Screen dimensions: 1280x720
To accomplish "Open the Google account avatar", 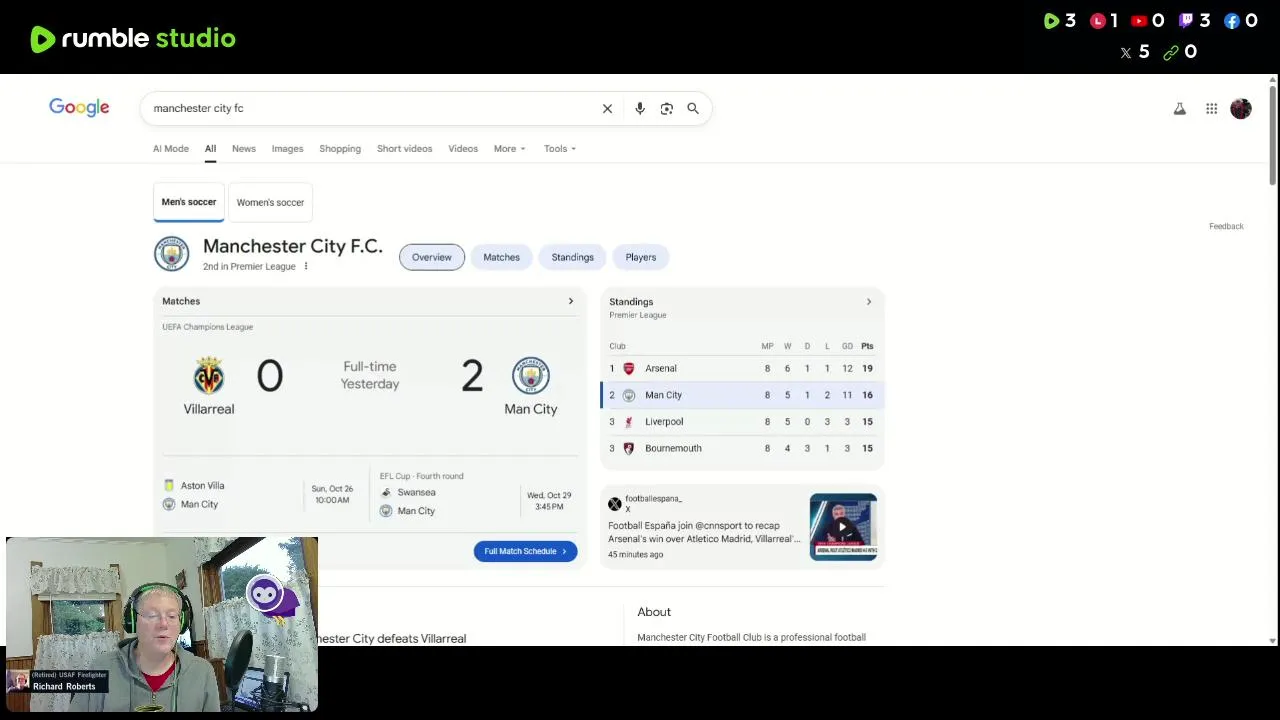I will (1241, 108).
